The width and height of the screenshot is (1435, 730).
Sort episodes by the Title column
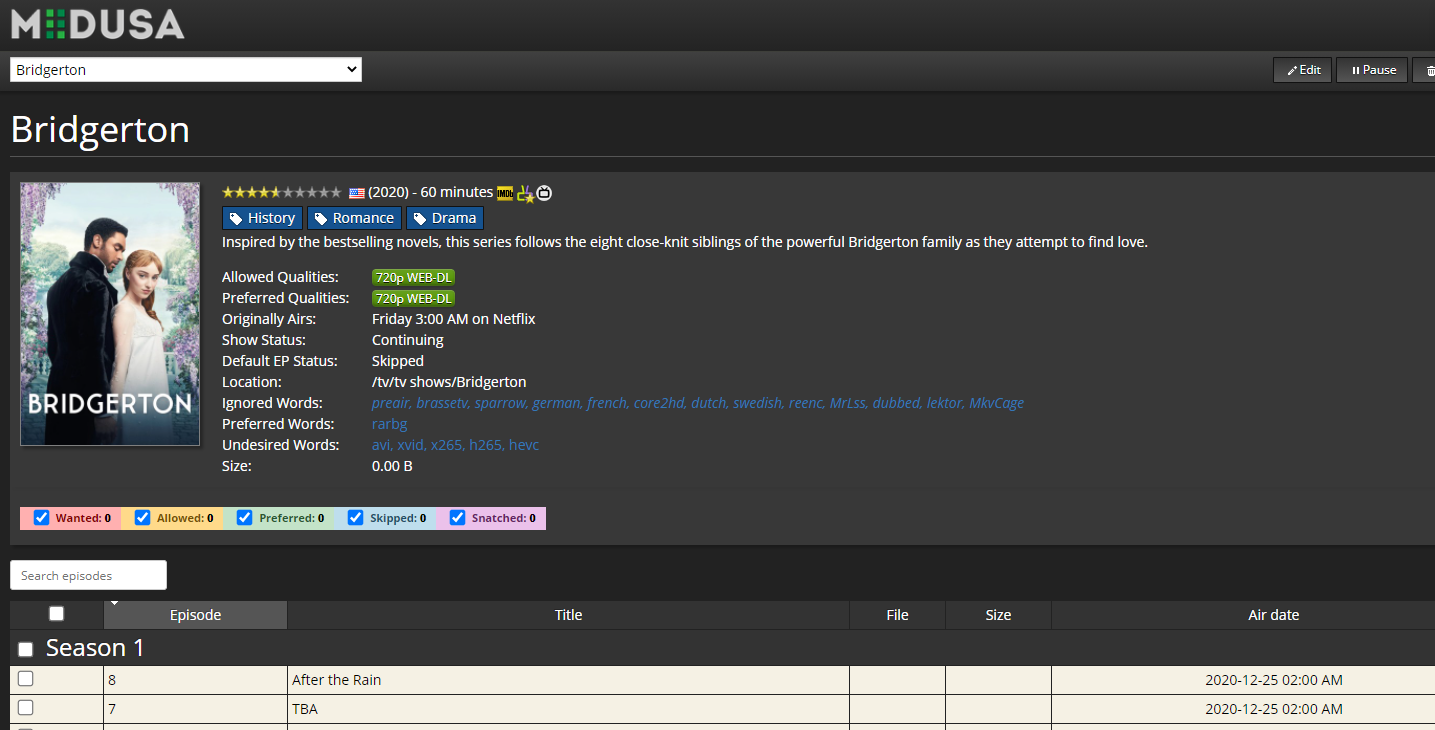(568, 615)
